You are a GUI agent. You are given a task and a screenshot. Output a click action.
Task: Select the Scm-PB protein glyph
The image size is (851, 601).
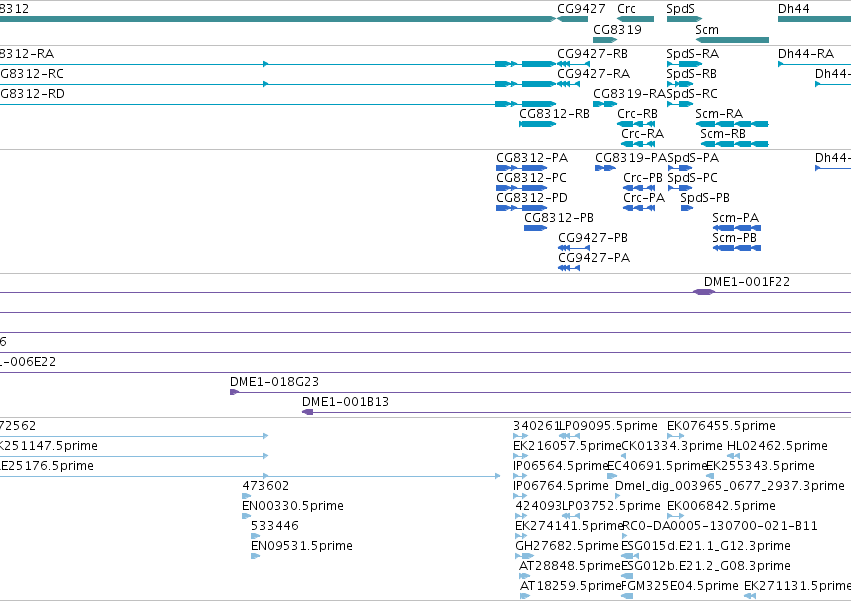pos(736,248)
